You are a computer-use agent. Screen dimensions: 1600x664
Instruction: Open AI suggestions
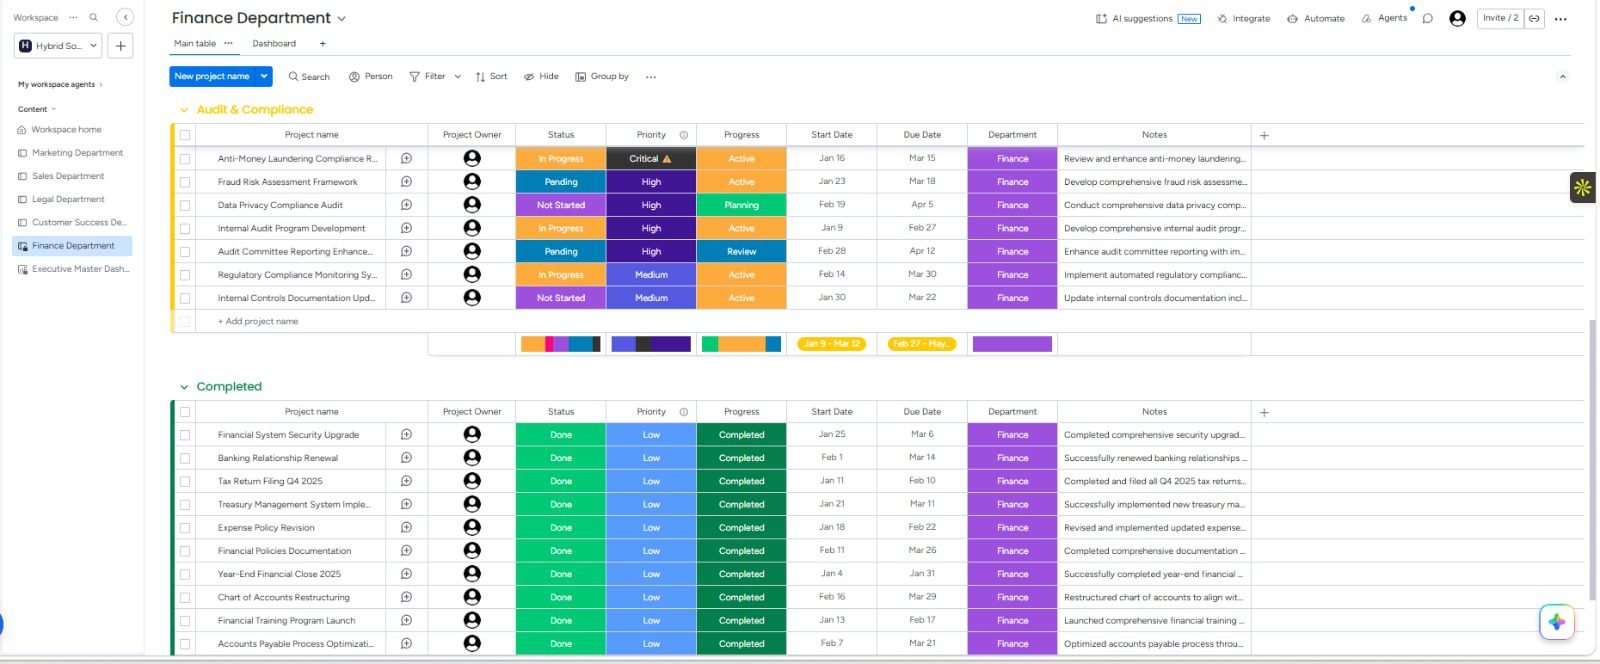tap(1148, 18)
